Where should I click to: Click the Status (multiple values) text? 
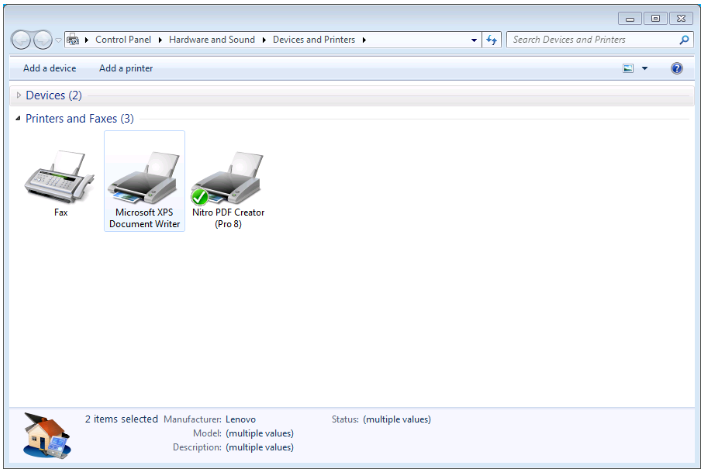pyautogui.click(x=397, y=420)
